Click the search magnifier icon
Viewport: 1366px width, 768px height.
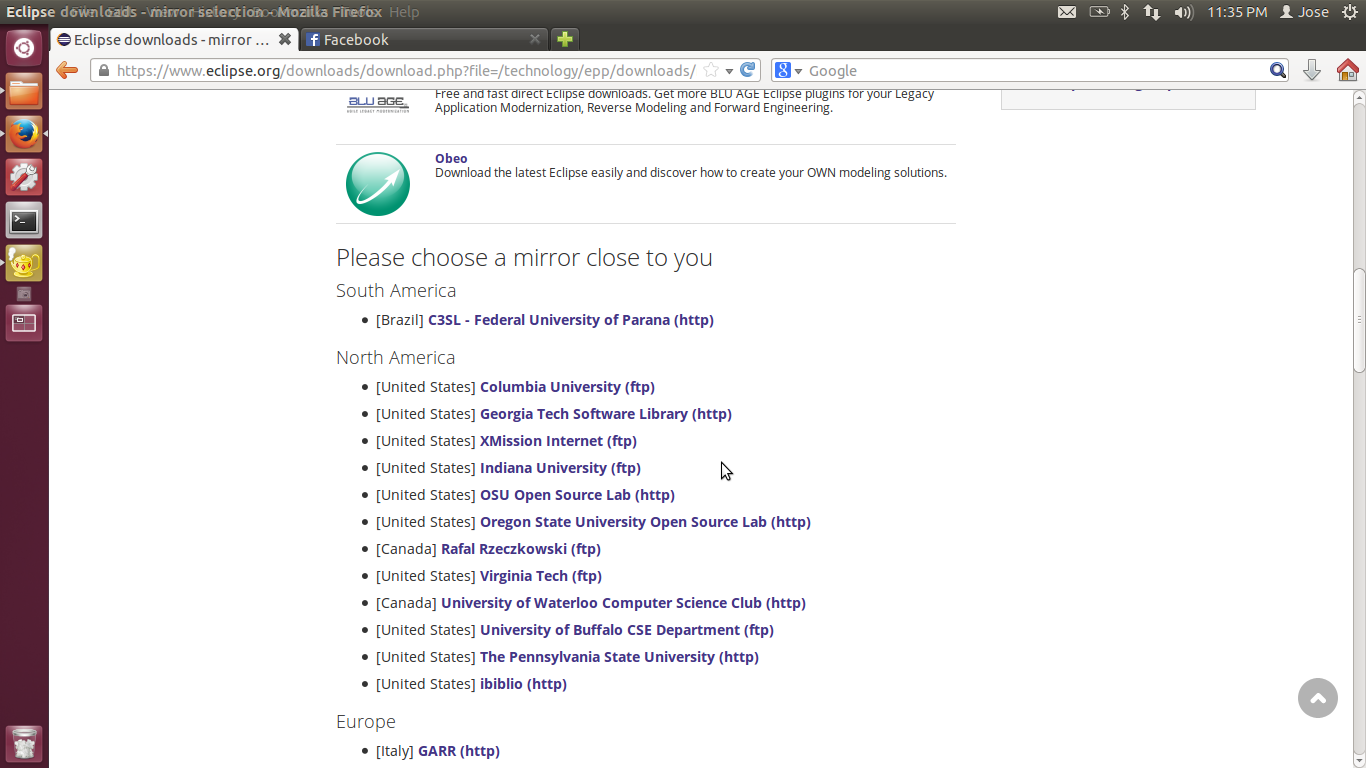[1278, 70]
